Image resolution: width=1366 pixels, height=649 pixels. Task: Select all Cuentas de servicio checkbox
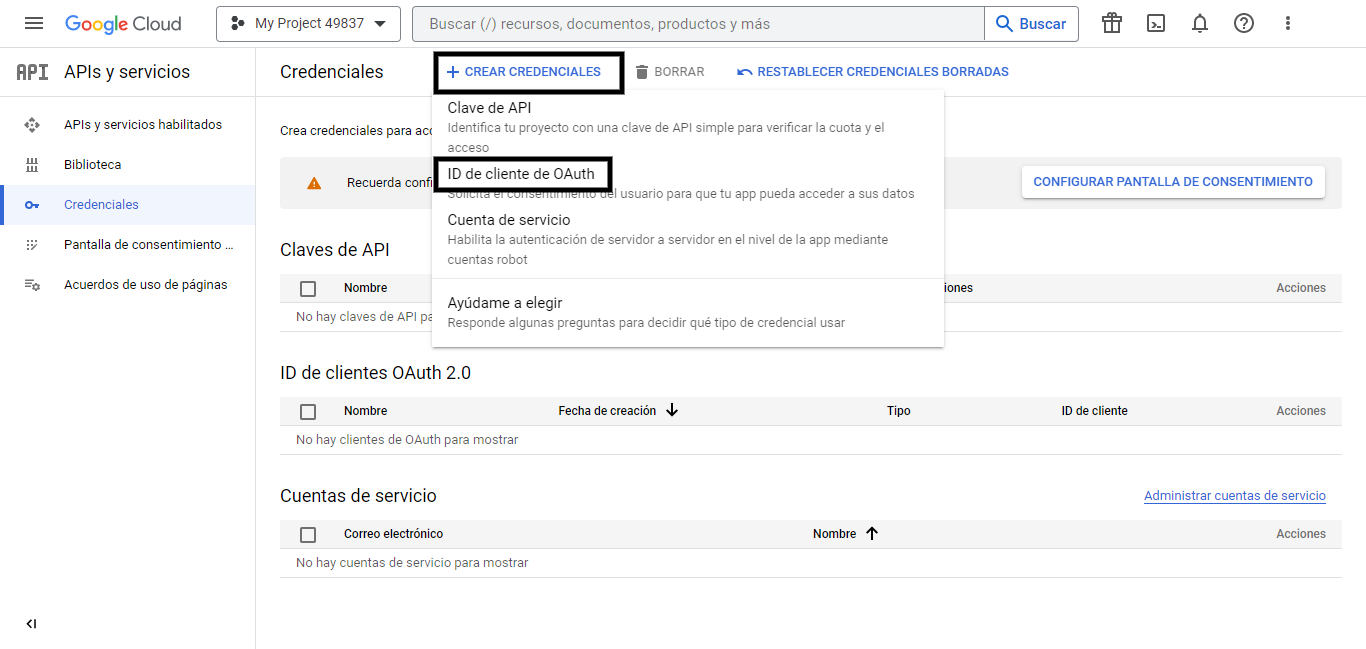click(308, 534)
